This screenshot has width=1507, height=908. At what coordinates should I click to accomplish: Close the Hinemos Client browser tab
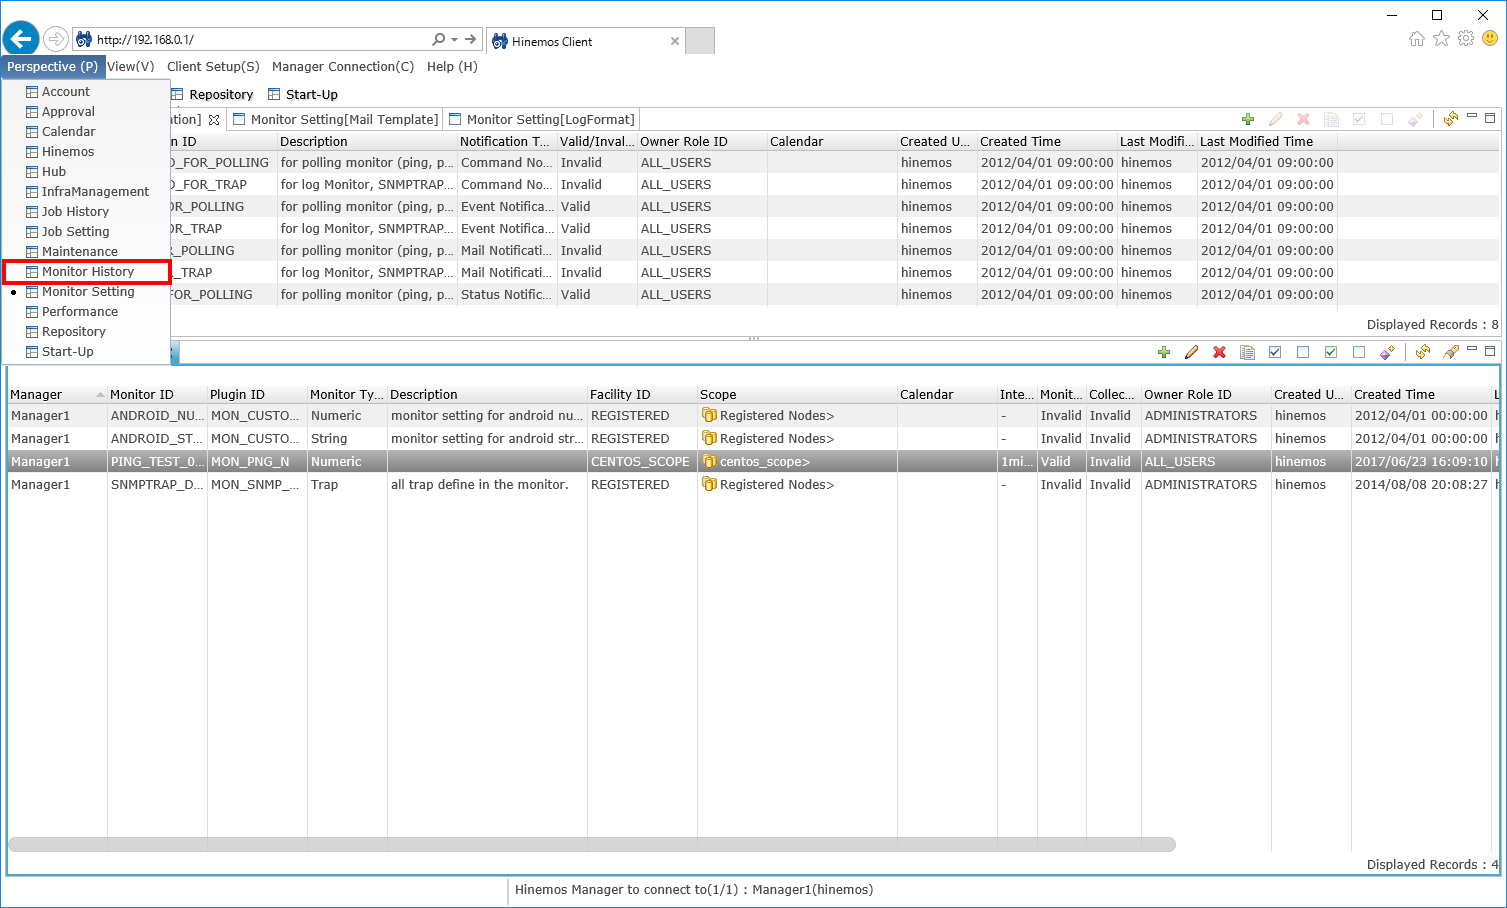(675, 41)
